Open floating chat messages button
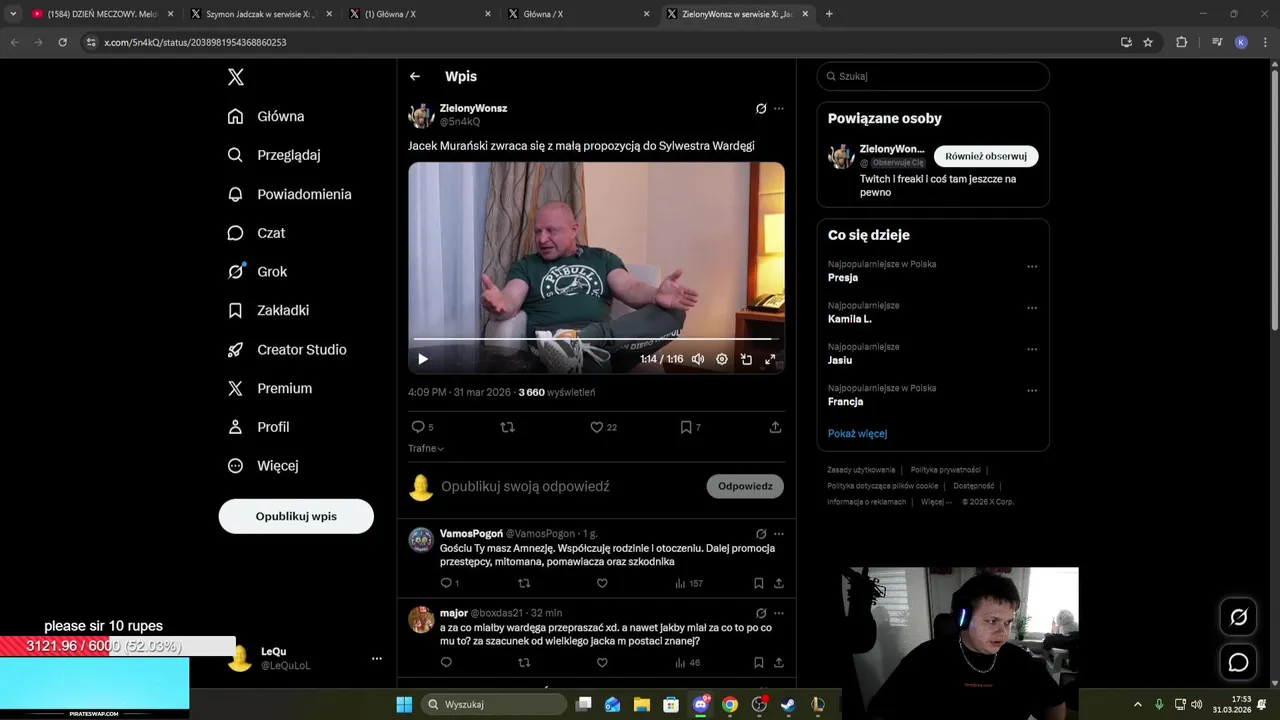The height and width of the screenshot is (720, 1280). tap(1238, 662)
